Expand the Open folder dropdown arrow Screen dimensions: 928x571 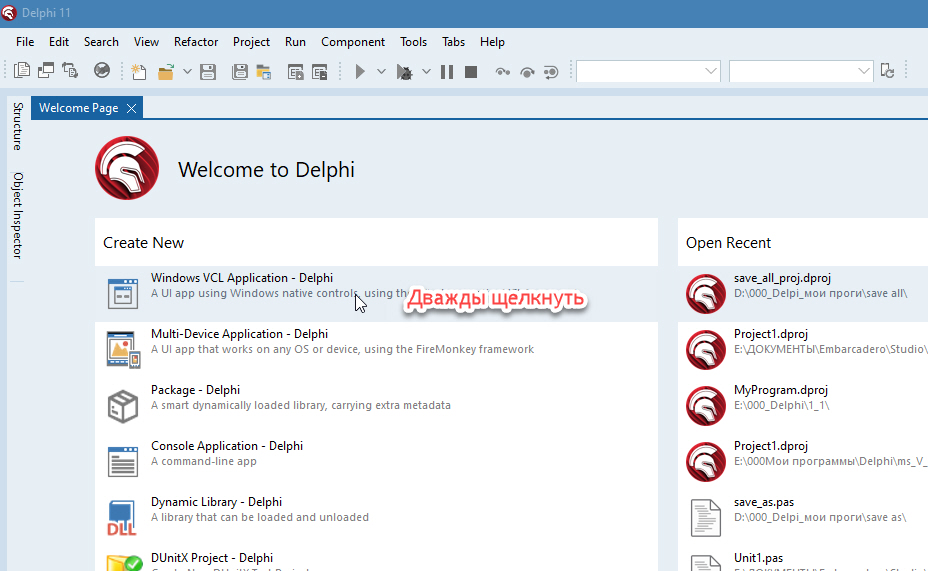(187, 72)
